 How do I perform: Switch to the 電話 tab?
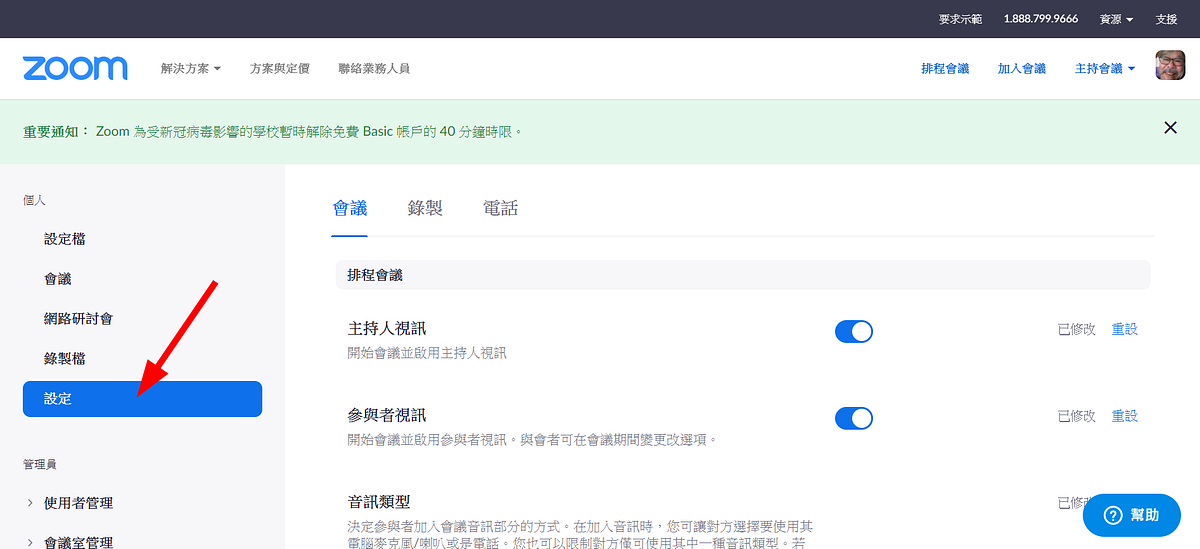point(500,208)
